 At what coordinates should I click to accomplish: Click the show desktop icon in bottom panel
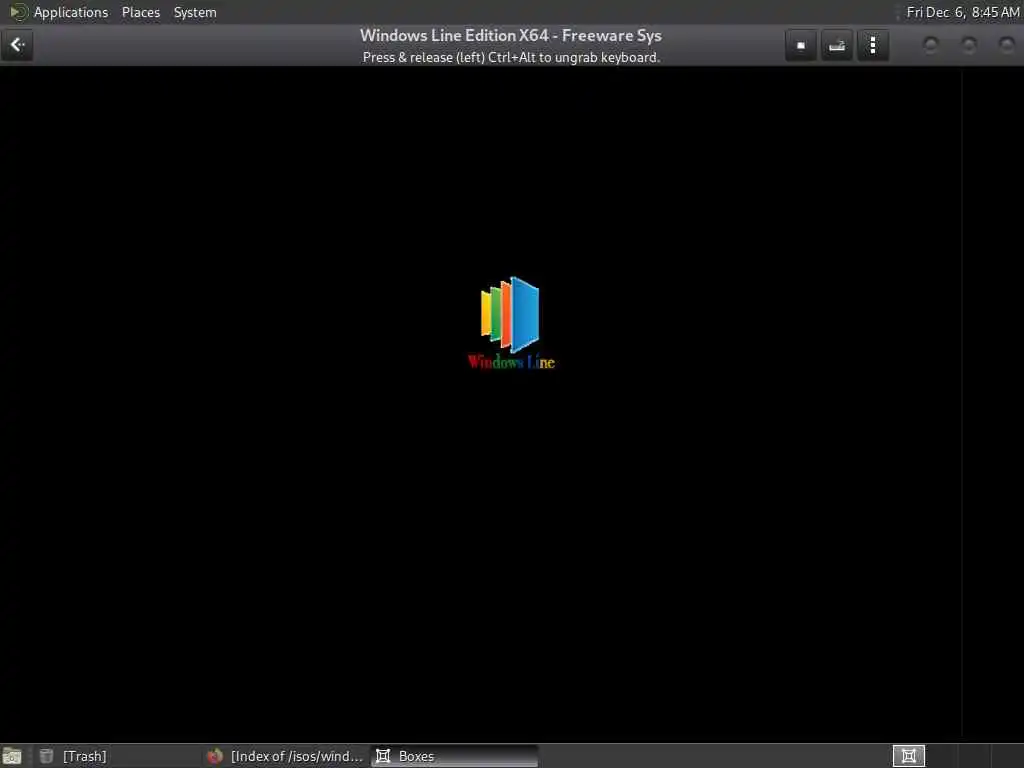[12, 756]
